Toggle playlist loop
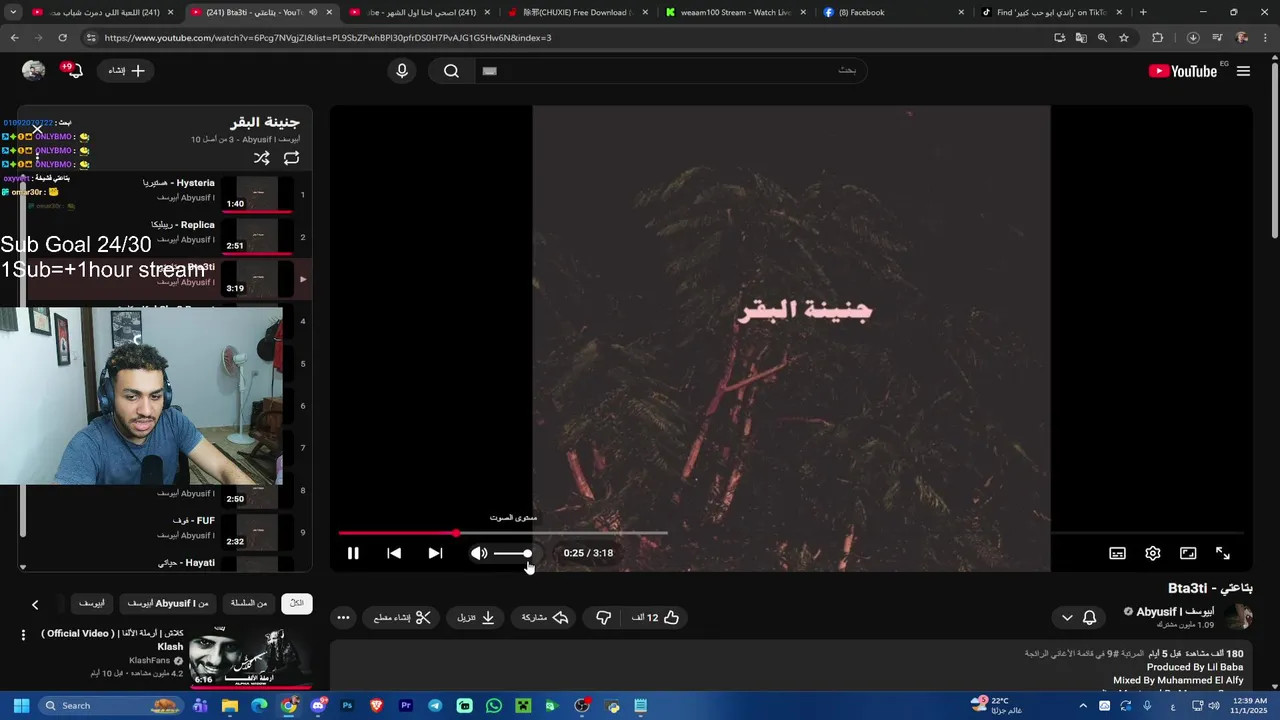The image size is (1280, 720). click(x=292, y=158)
